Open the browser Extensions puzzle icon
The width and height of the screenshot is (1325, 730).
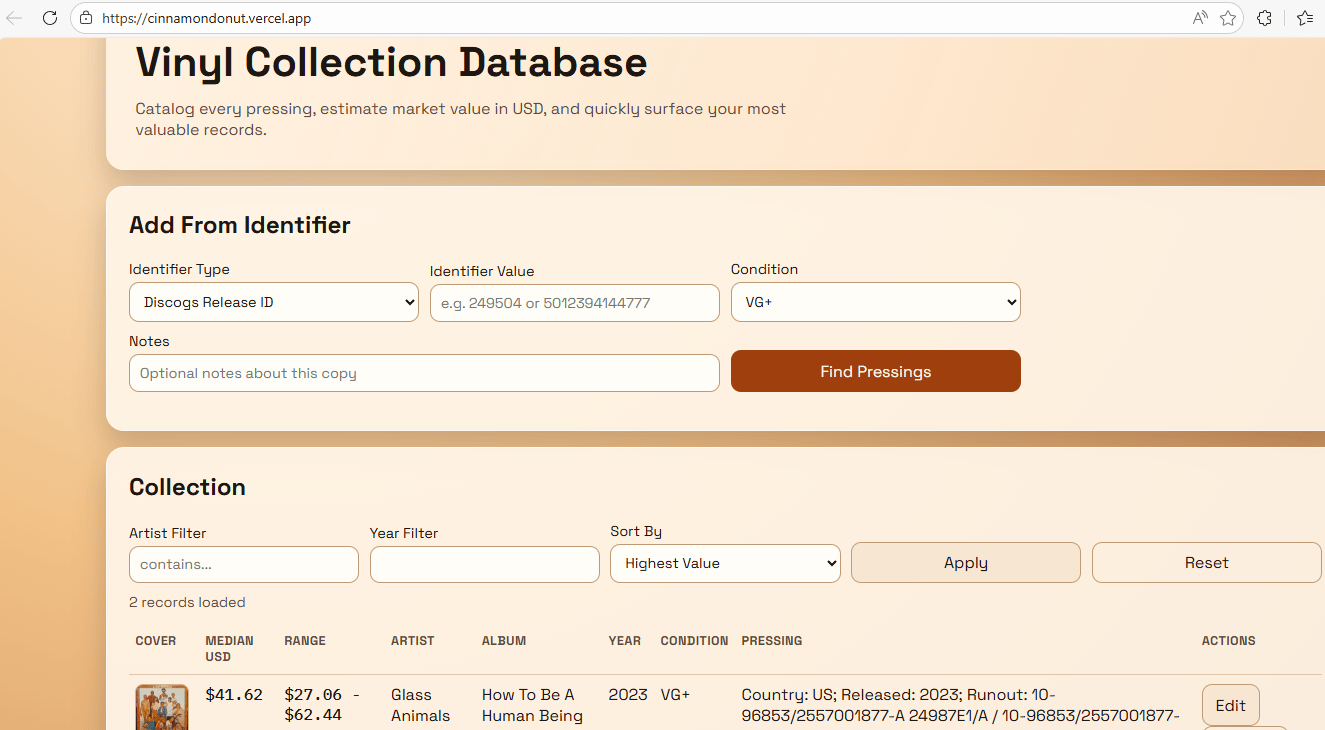(x=1264, y=18)
